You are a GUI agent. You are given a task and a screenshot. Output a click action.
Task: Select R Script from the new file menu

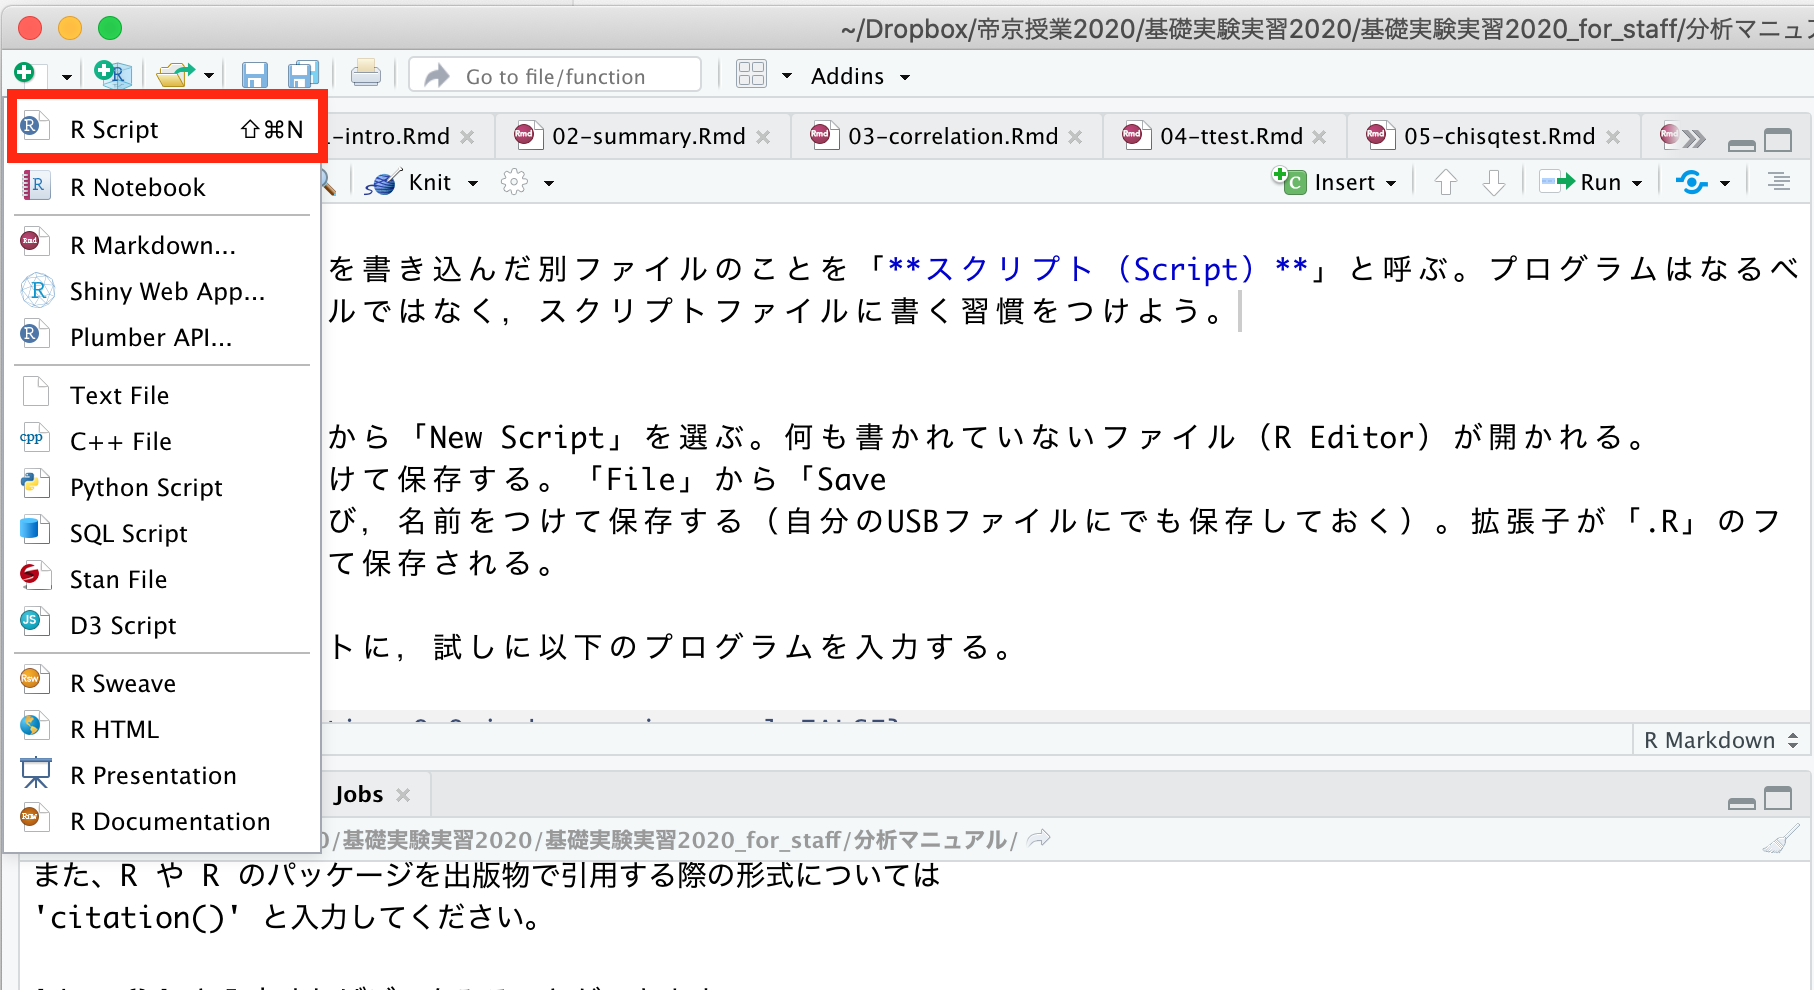(114, 130)
